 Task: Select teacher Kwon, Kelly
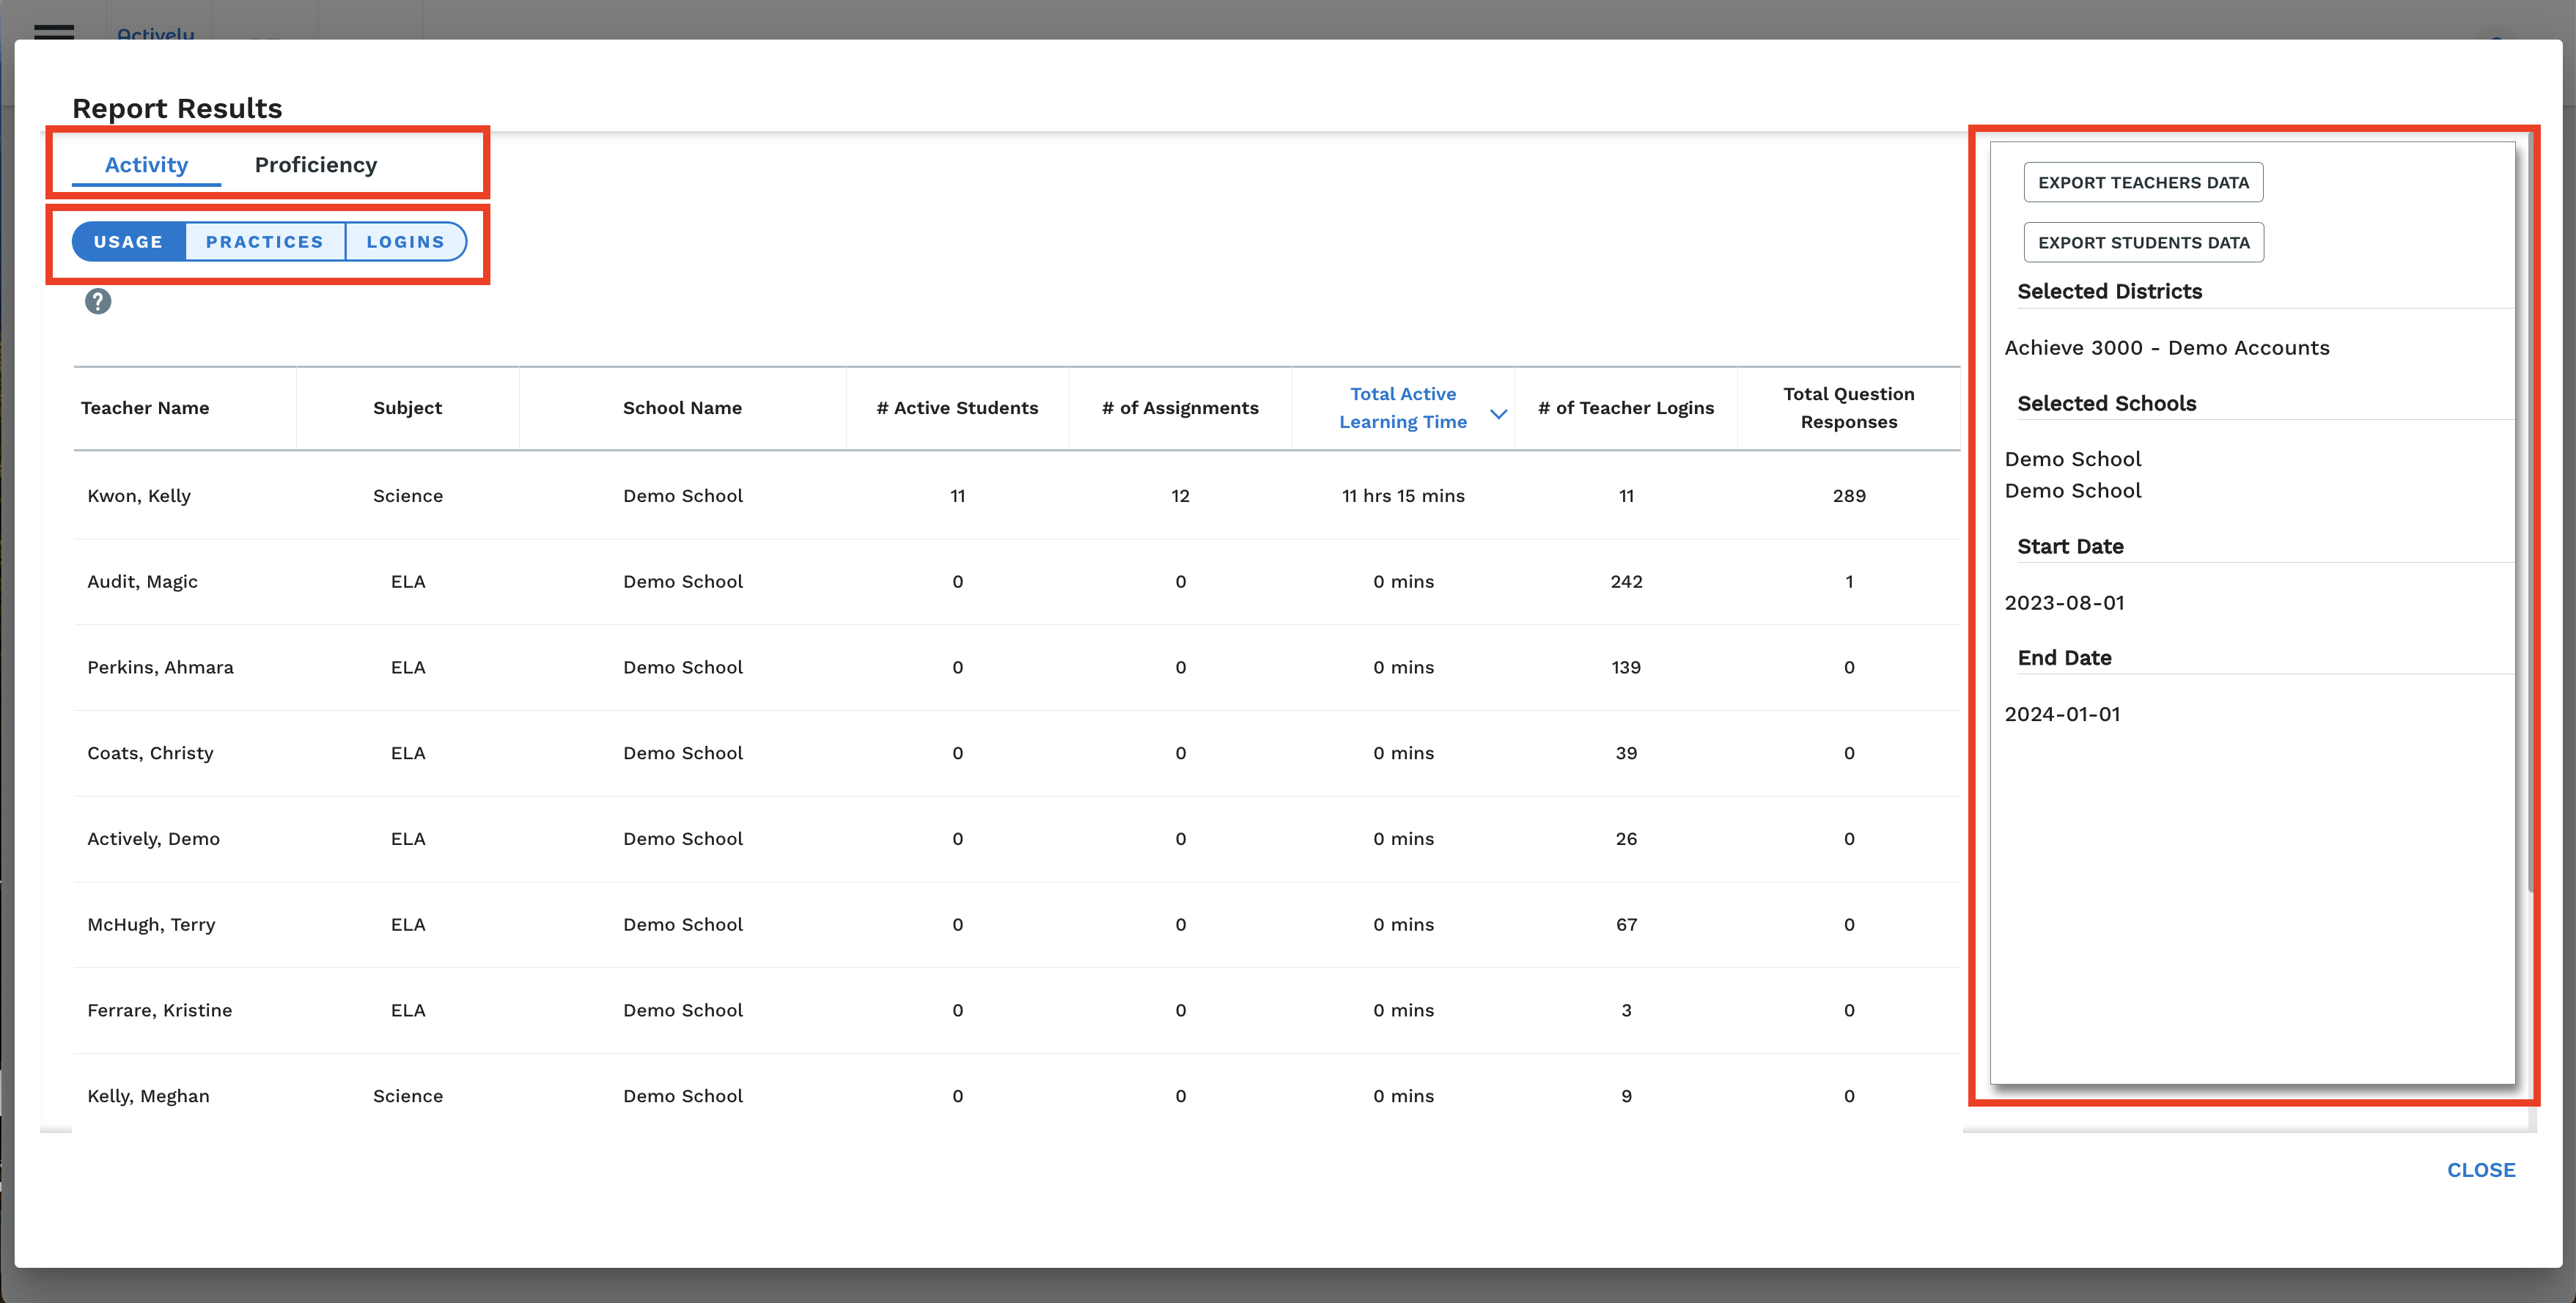click(x=139, y=496)
